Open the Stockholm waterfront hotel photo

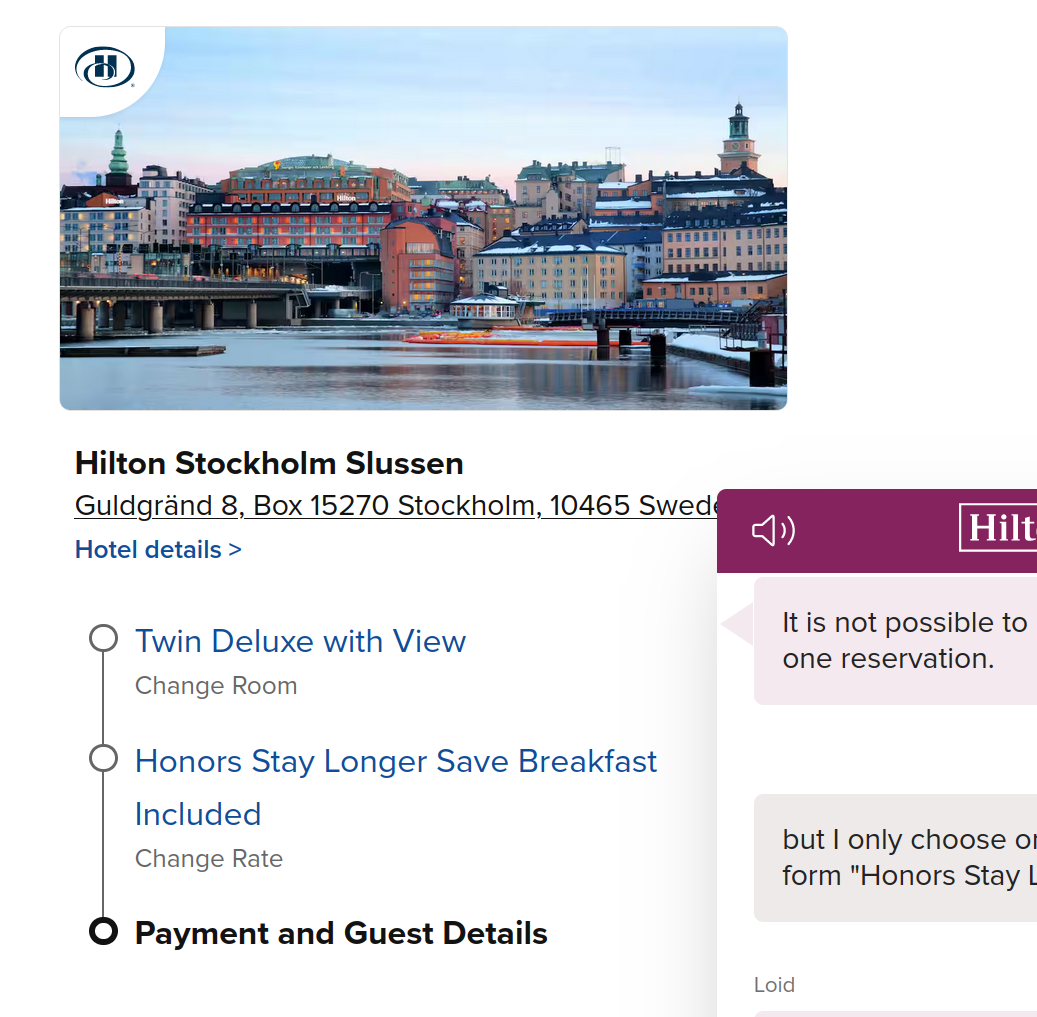[x=423, y=218]
